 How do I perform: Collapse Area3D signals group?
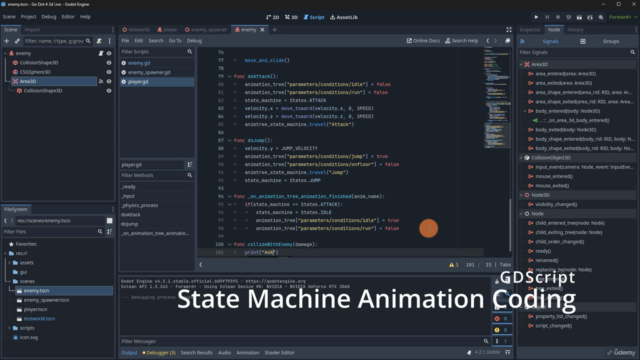[x=521, y=64]
